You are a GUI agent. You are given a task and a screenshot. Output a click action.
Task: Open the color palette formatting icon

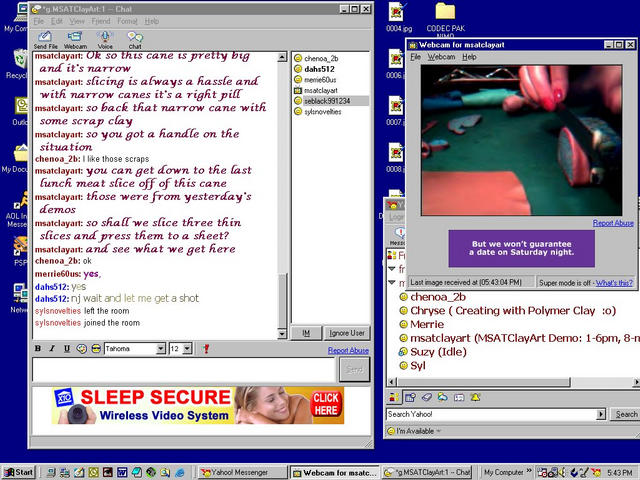pyautogui.click(x=82, y=349)
